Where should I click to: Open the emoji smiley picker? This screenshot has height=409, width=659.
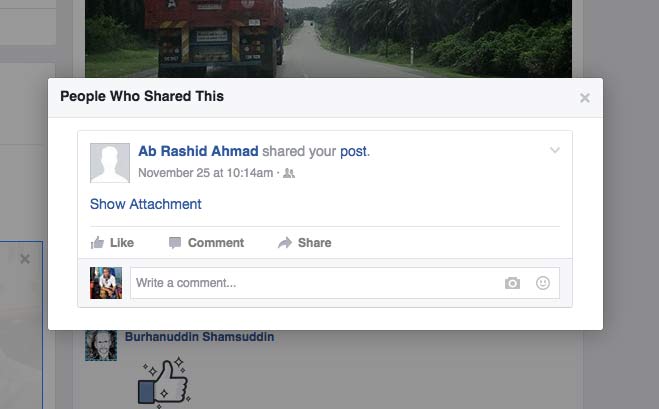(x=543, y=283)
